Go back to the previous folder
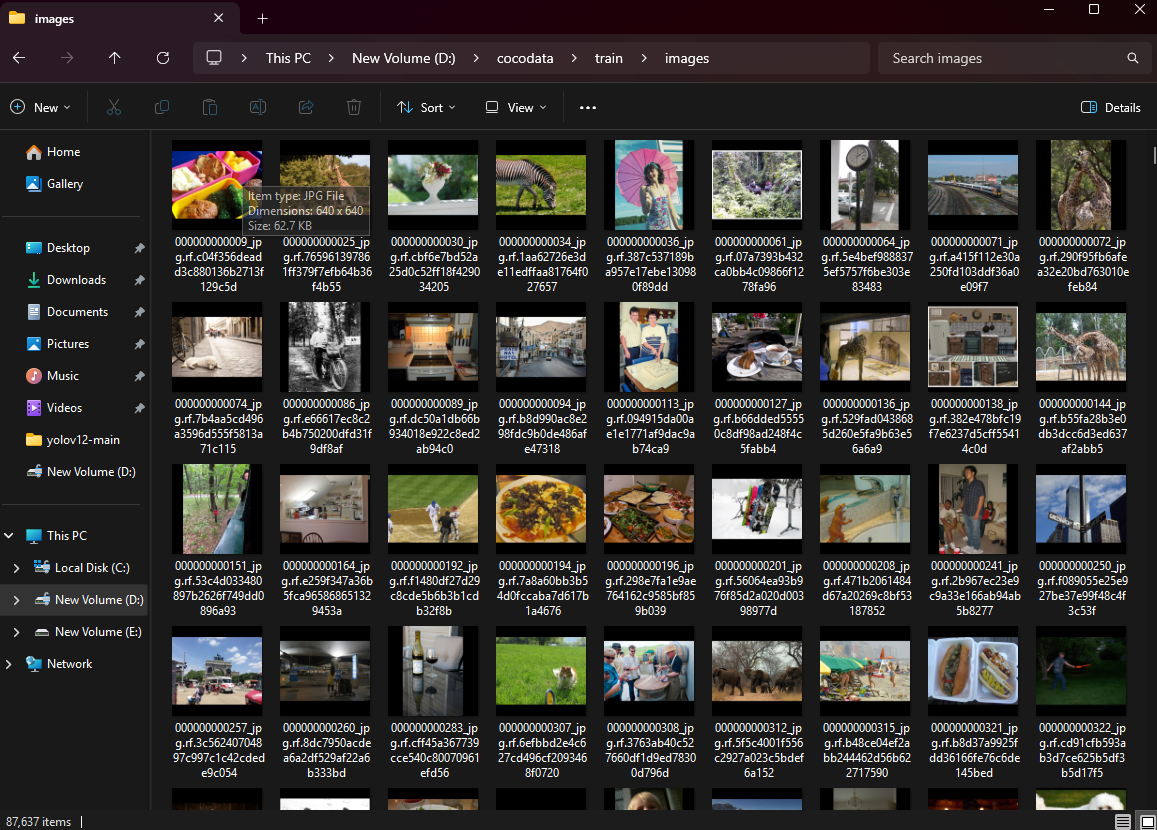 click(19, 58)
